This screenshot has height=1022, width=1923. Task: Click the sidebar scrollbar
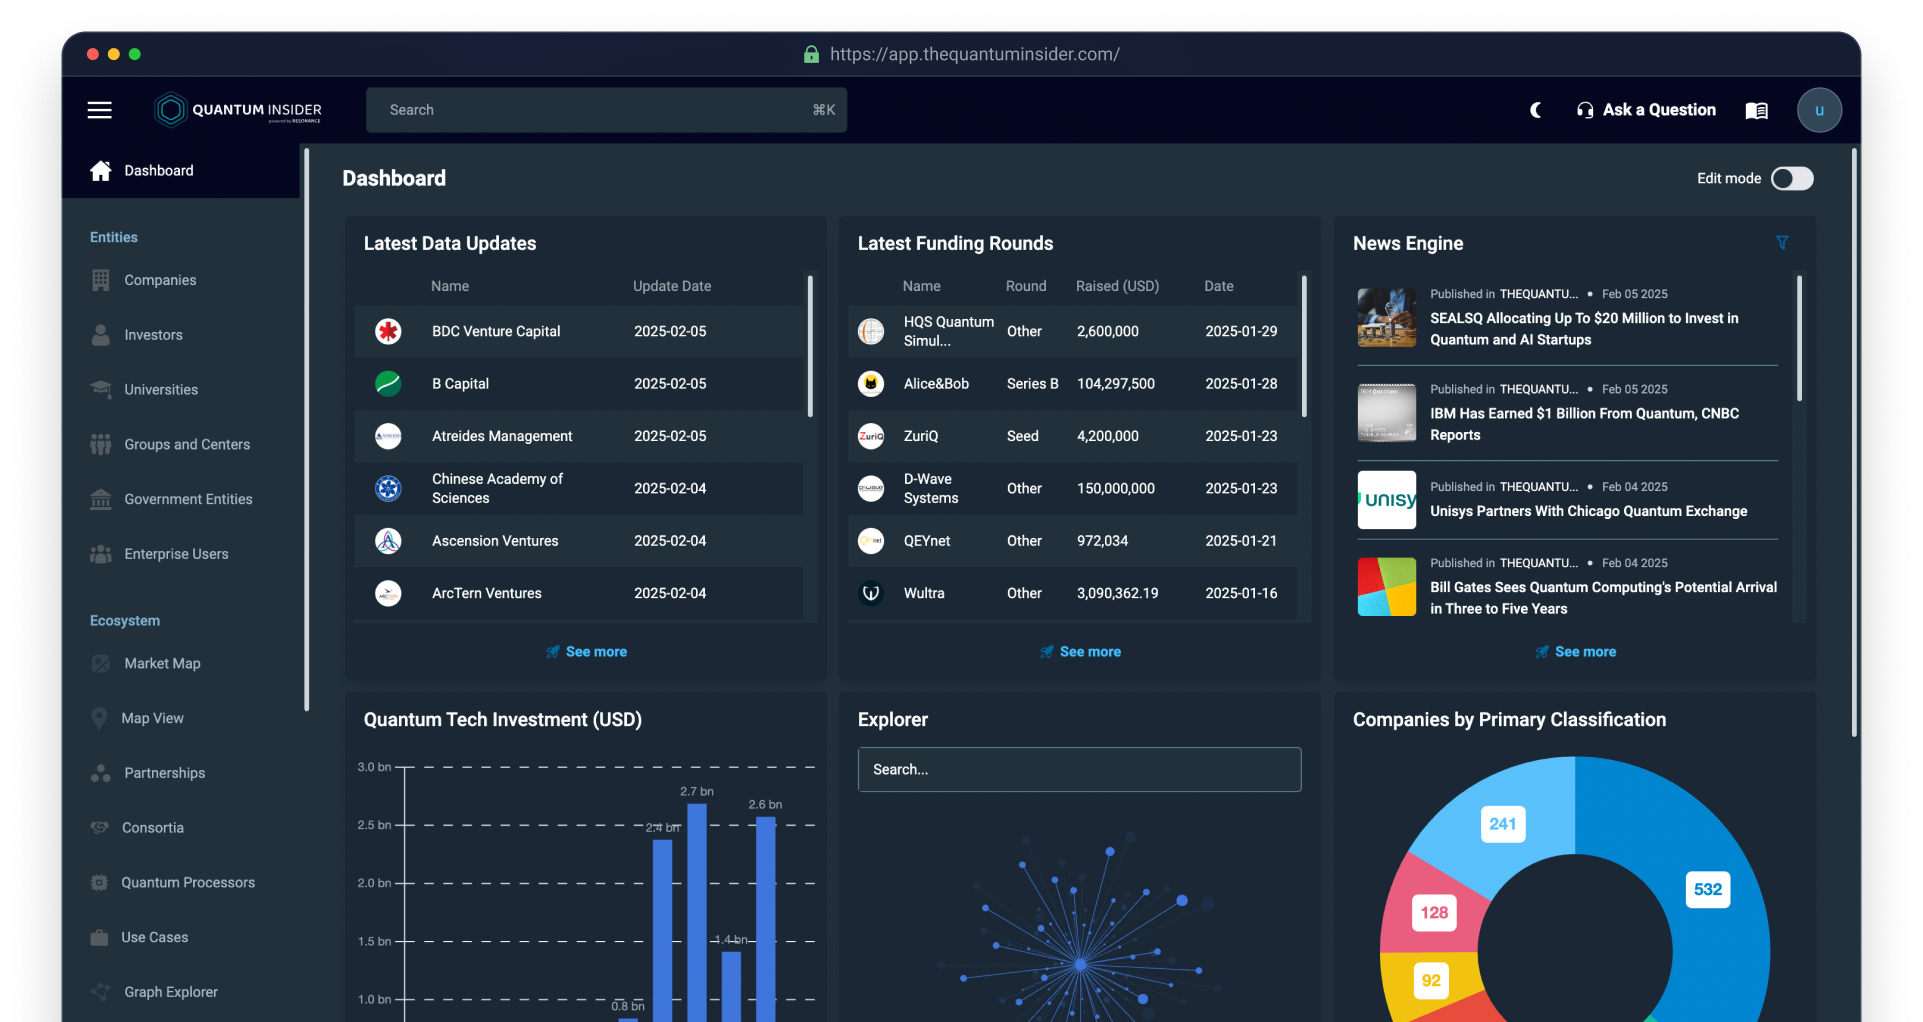(x=306, y=430)
